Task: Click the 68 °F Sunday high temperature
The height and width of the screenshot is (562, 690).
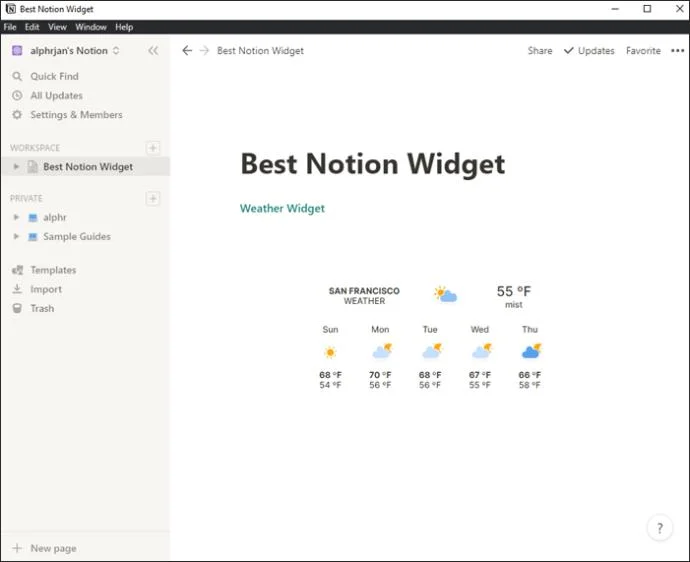Action: [x=330, y=375]
